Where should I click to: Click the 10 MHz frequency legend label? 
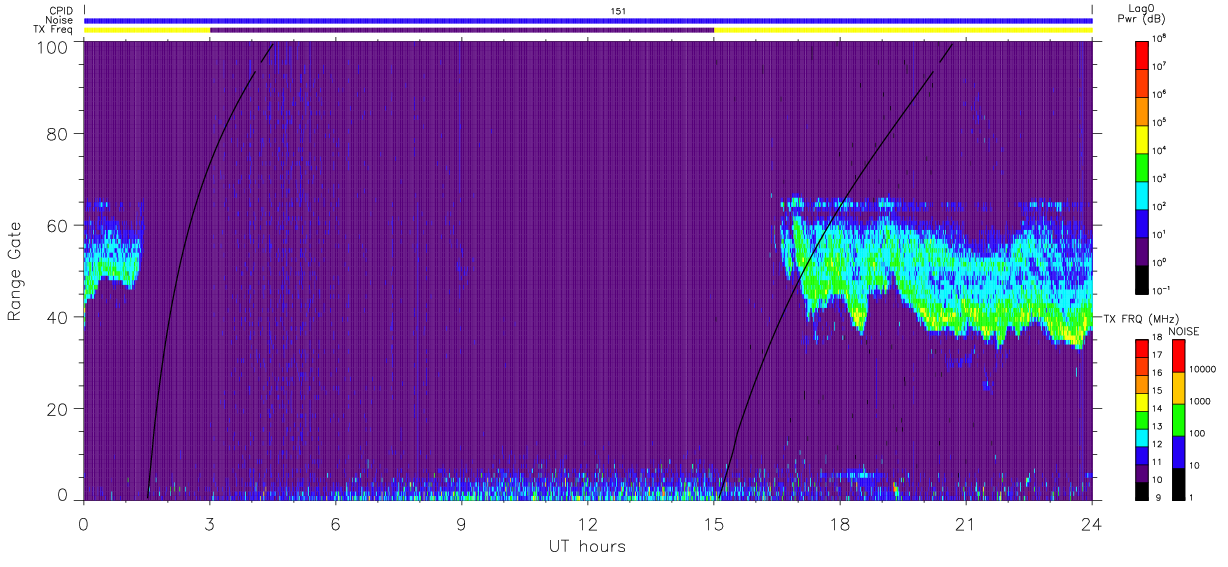[x=1159, y=479]
